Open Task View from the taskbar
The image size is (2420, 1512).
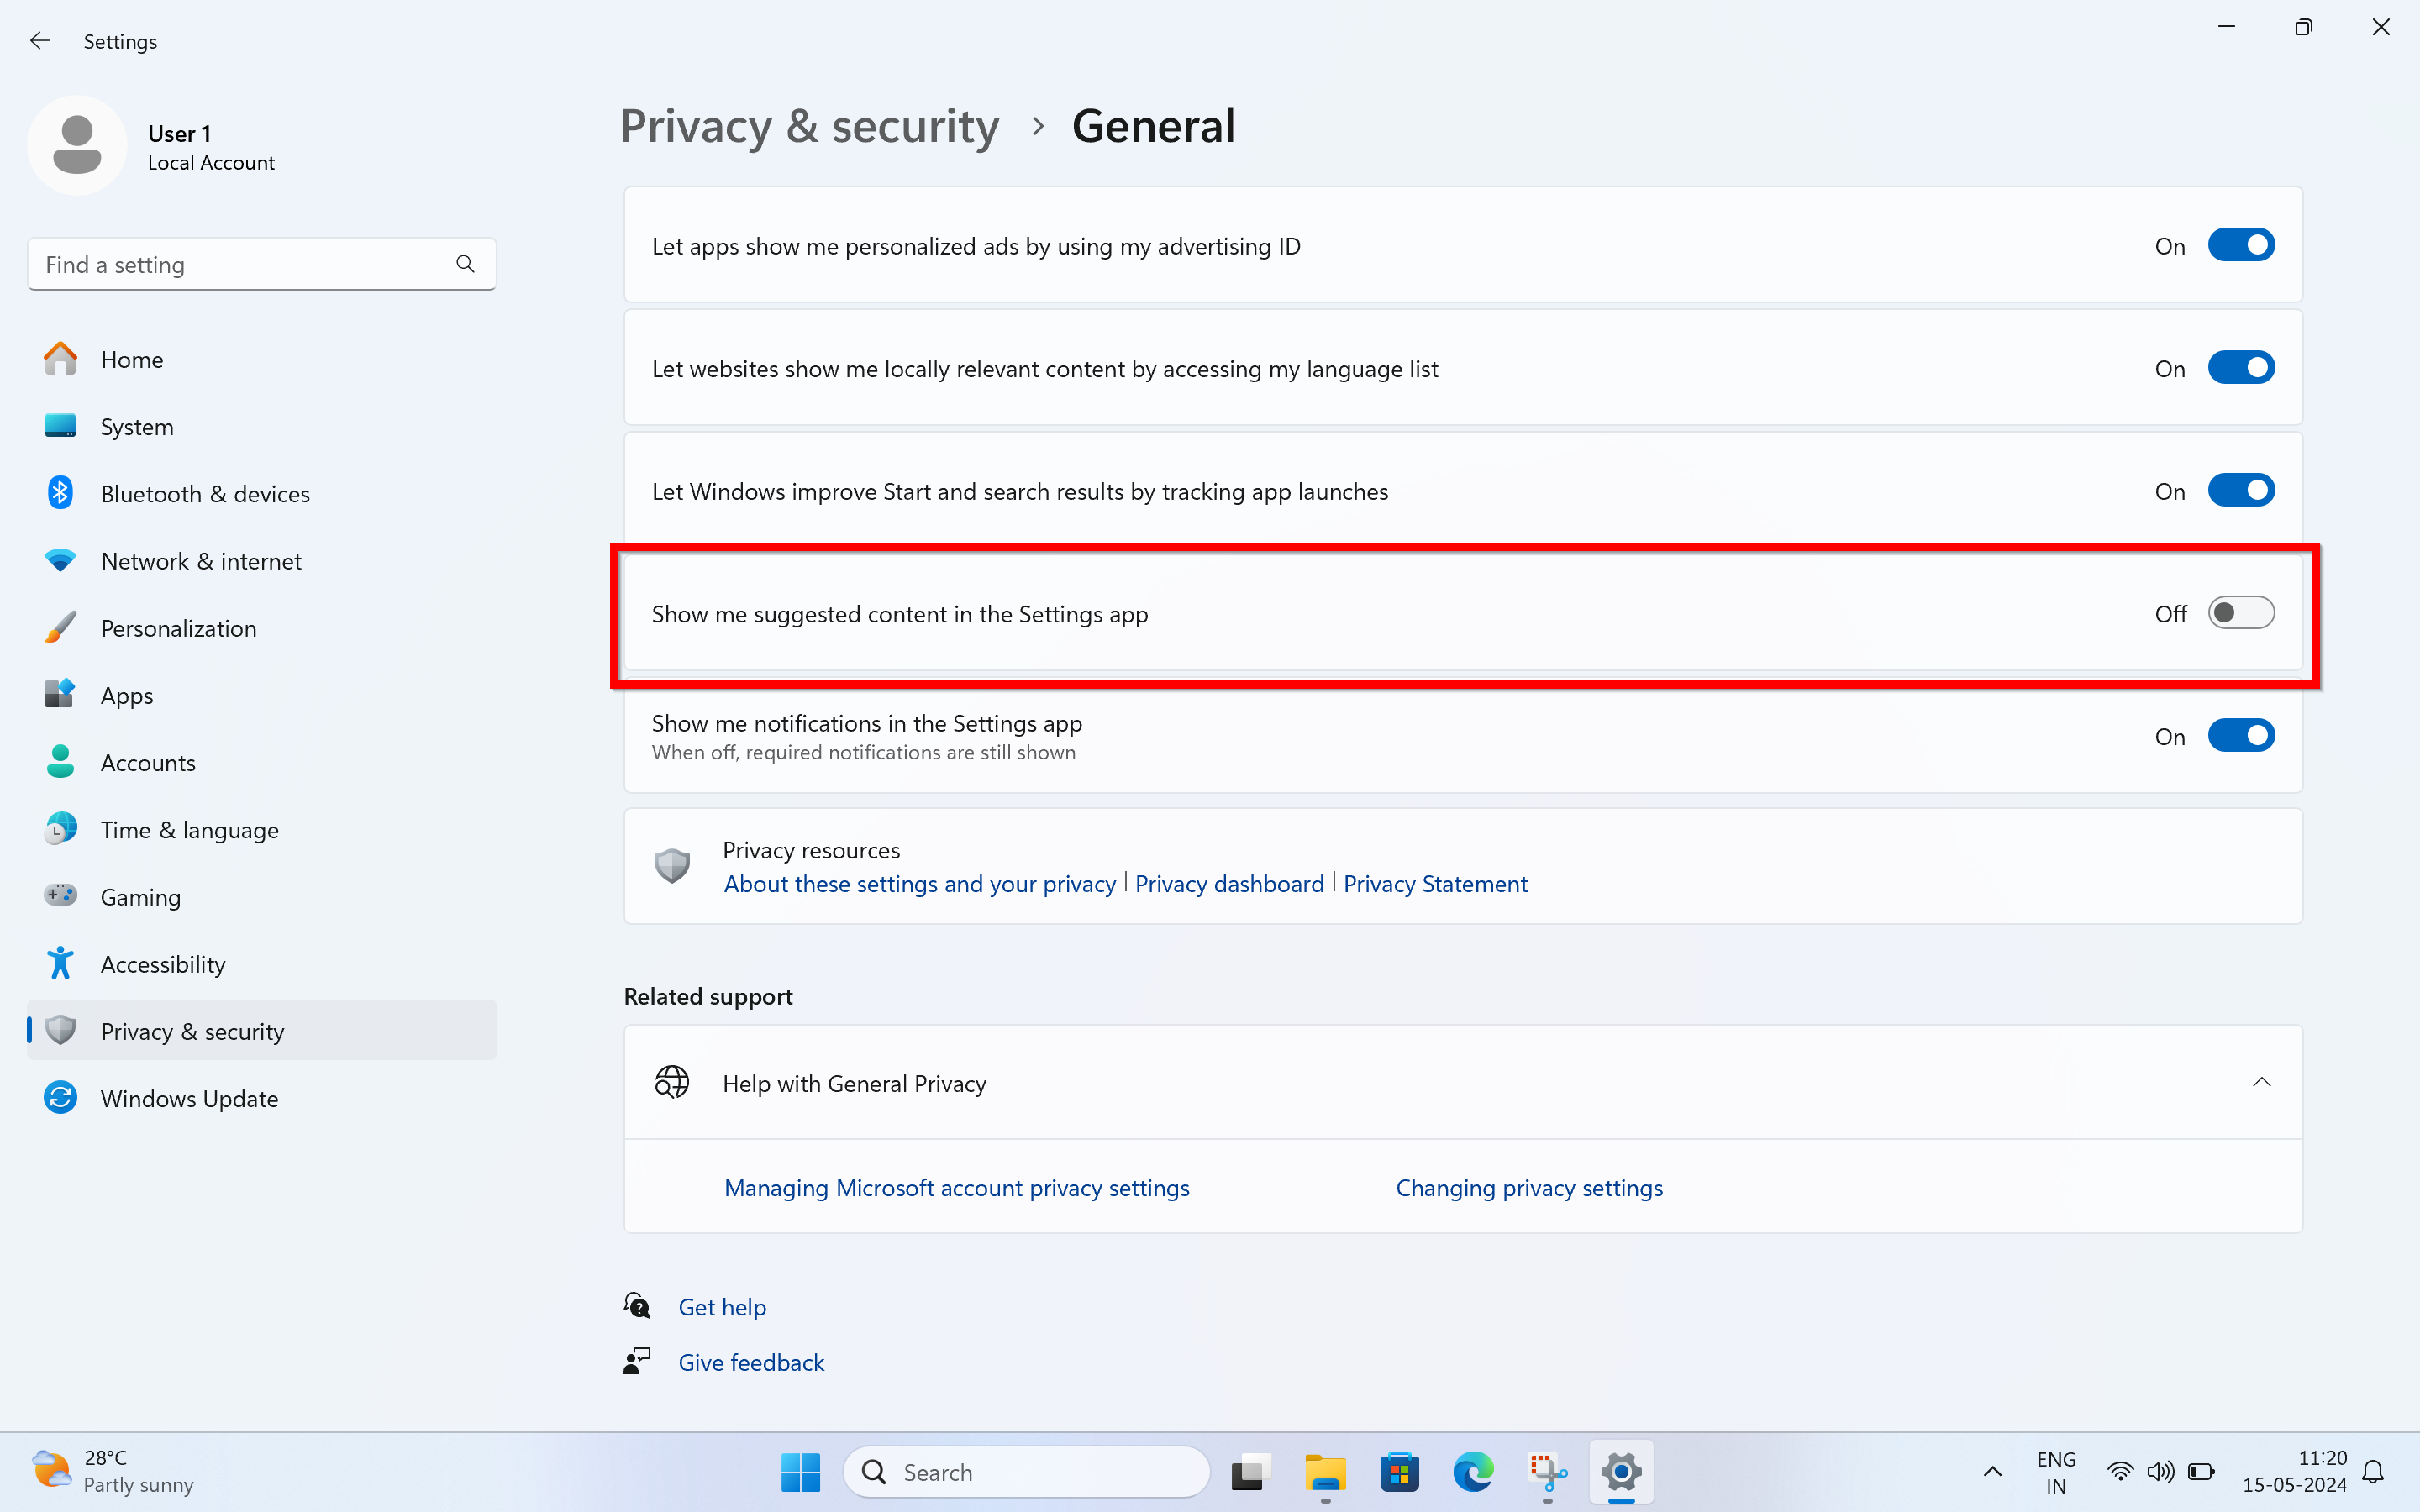[x=1251, y=1472]
